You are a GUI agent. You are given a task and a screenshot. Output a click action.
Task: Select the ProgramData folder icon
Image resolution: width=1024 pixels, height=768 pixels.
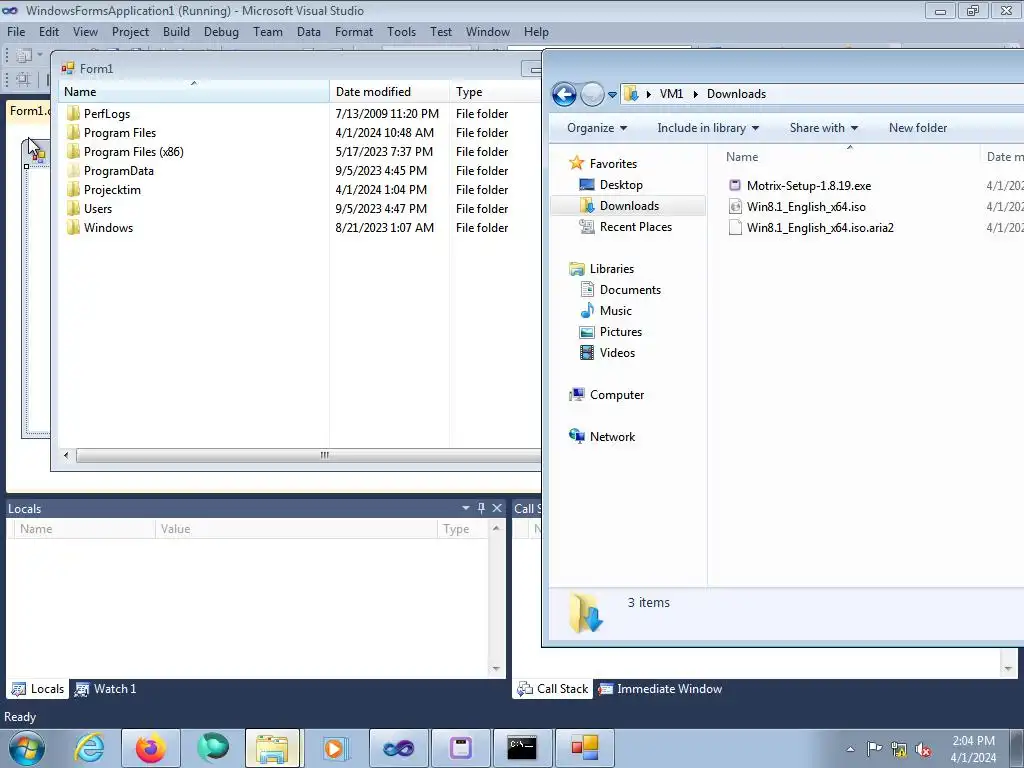click(73, 170)
